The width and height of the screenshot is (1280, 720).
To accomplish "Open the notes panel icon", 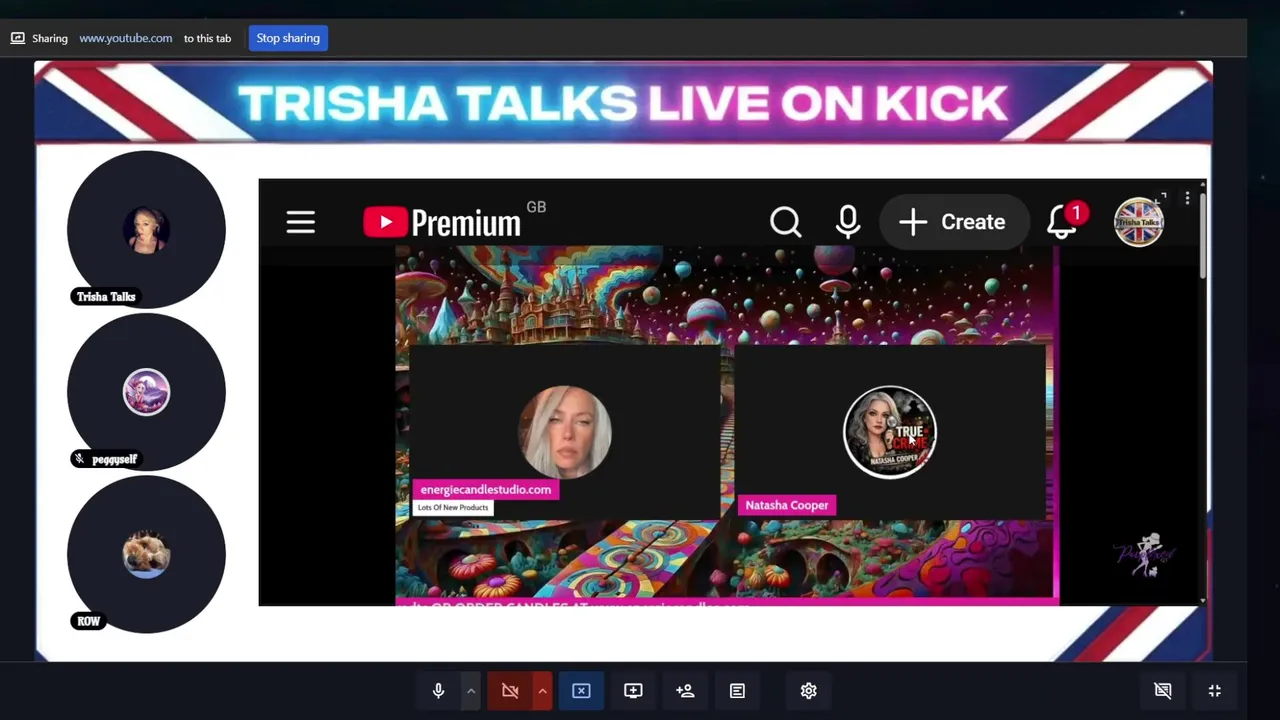I will coord(737,691).
